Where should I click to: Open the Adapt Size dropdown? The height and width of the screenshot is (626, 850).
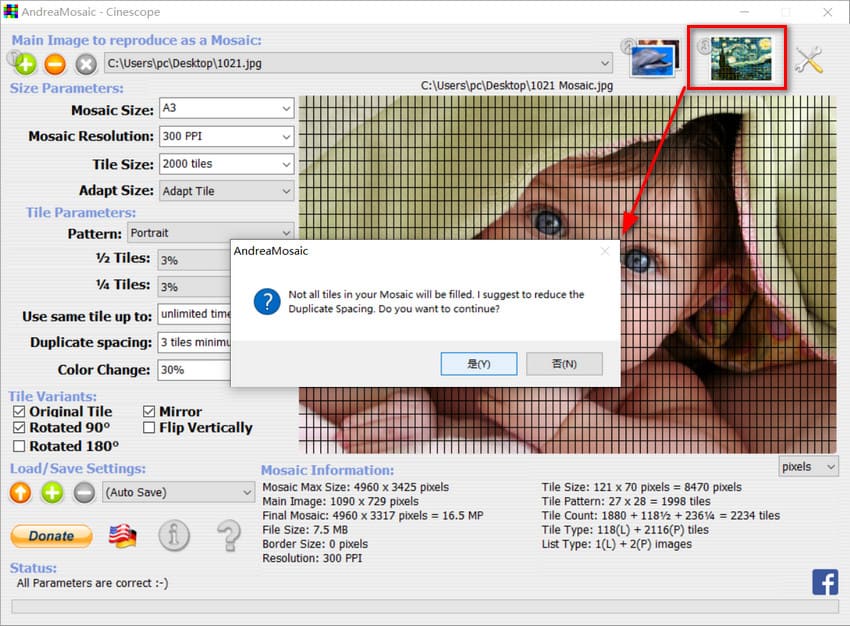pos(227,191)
